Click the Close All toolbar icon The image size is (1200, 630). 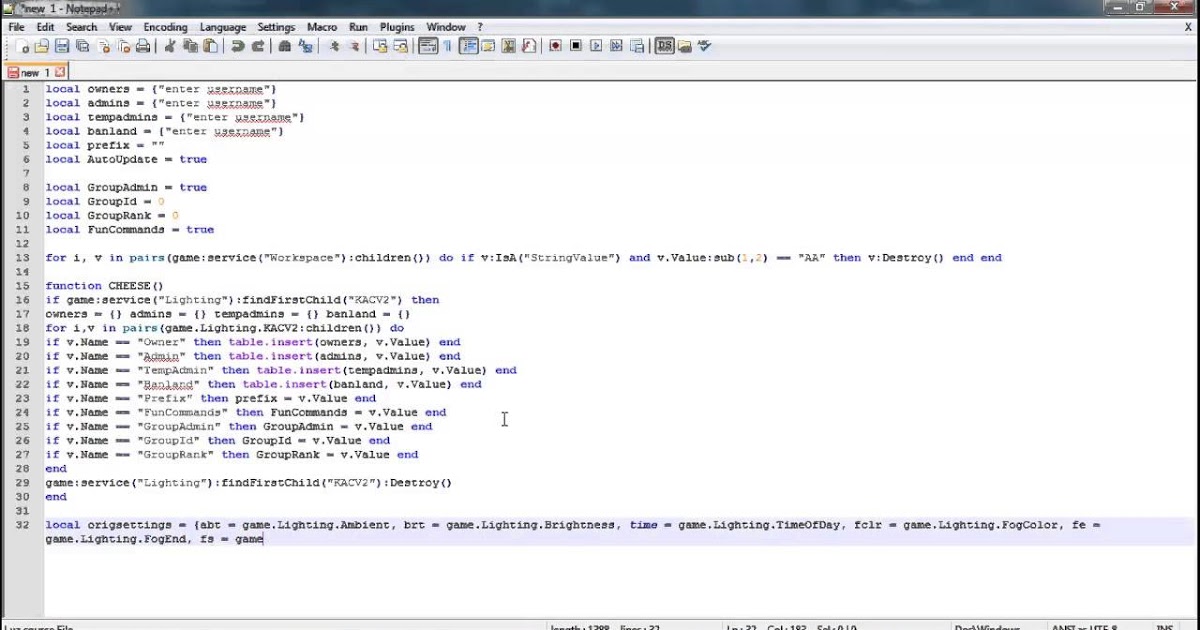[x=124, y=45]
